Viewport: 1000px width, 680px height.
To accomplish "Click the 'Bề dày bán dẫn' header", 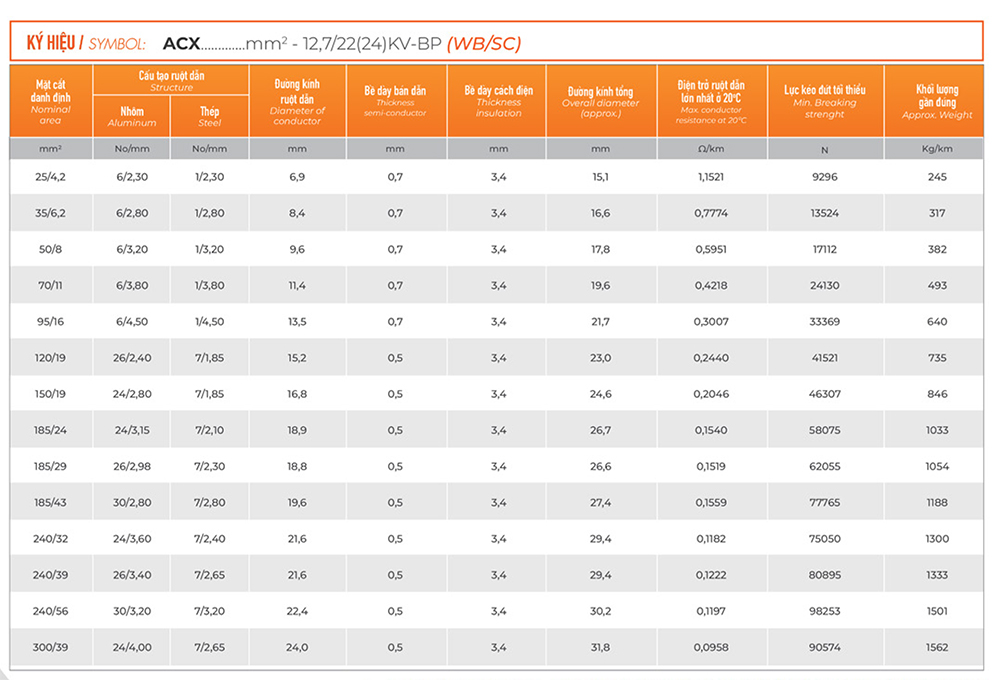I will (396, 100).
